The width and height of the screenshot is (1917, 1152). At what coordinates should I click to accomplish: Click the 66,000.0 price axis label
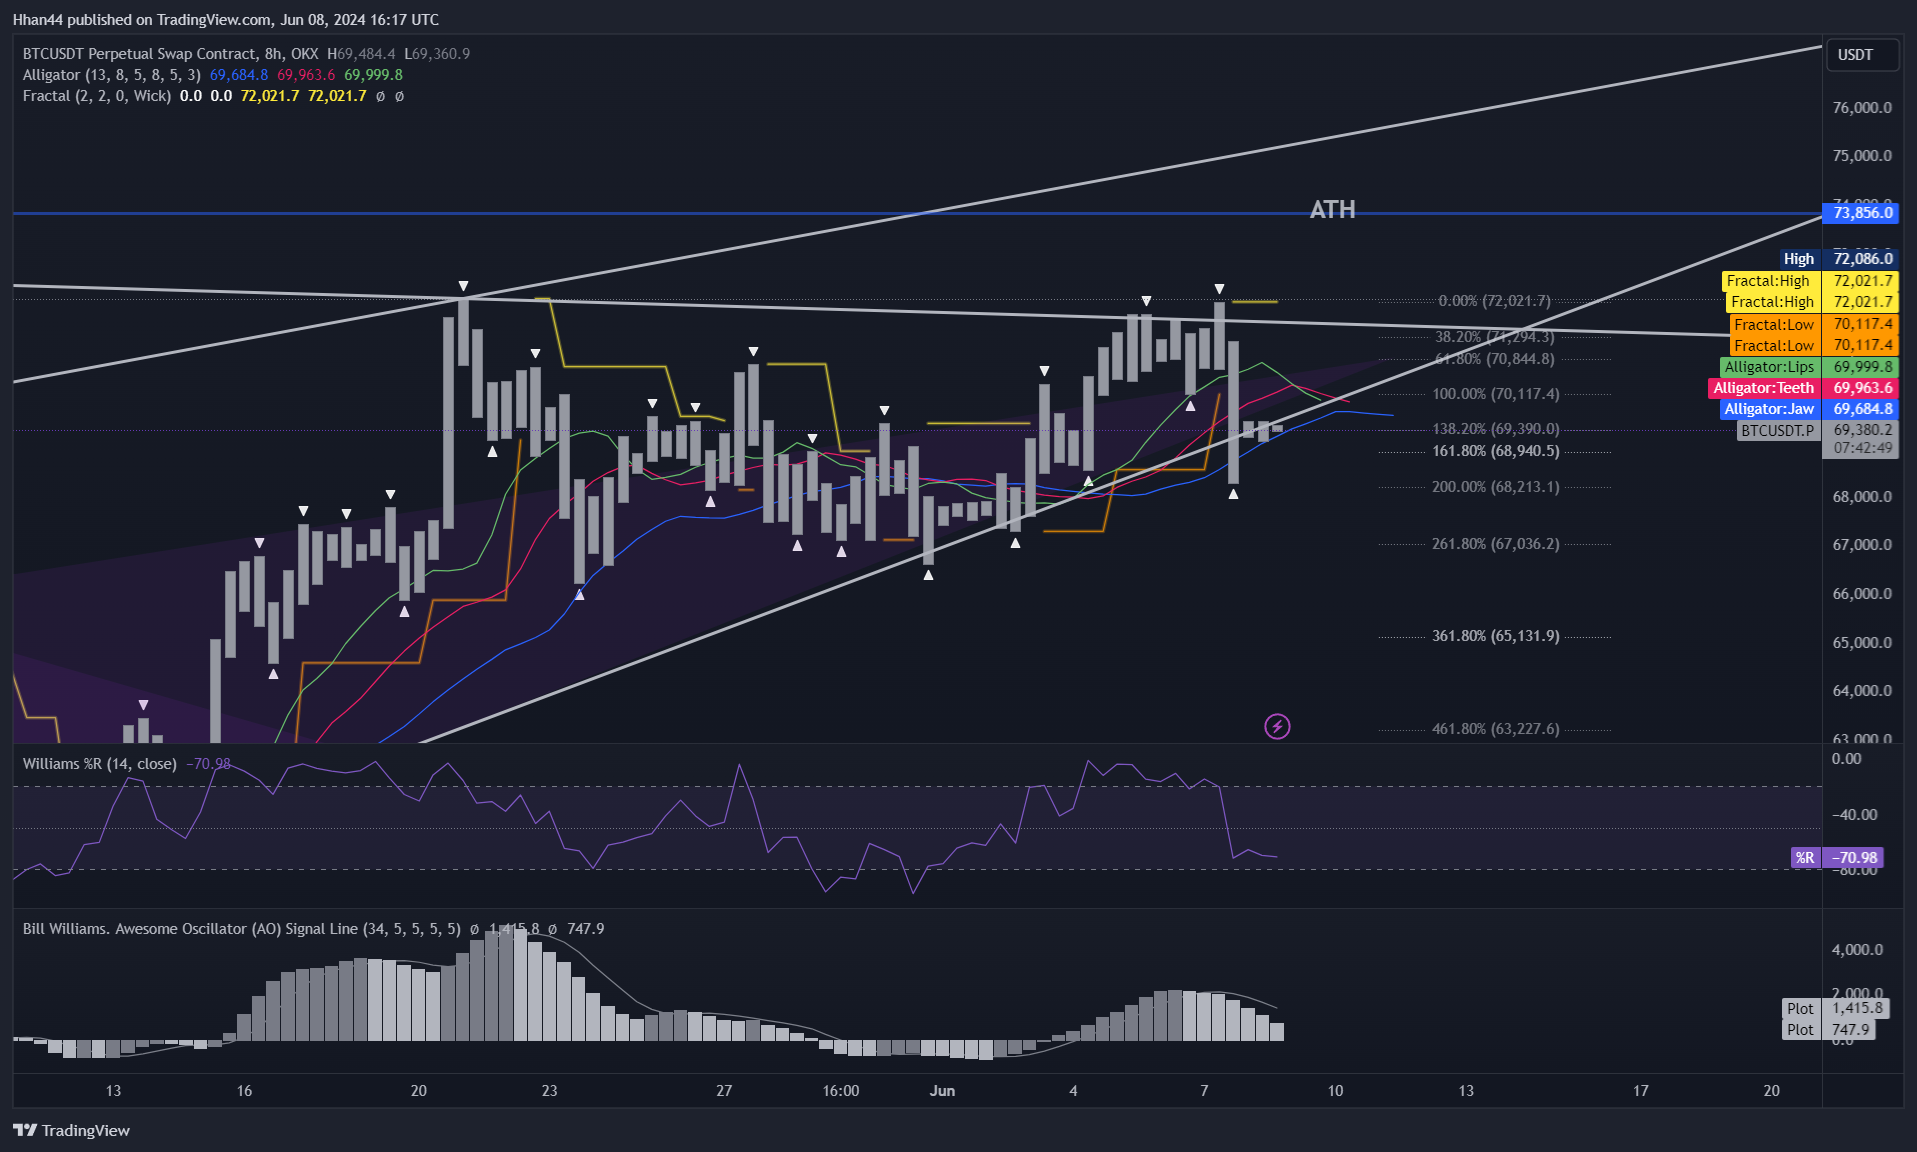coord(1862,594)
